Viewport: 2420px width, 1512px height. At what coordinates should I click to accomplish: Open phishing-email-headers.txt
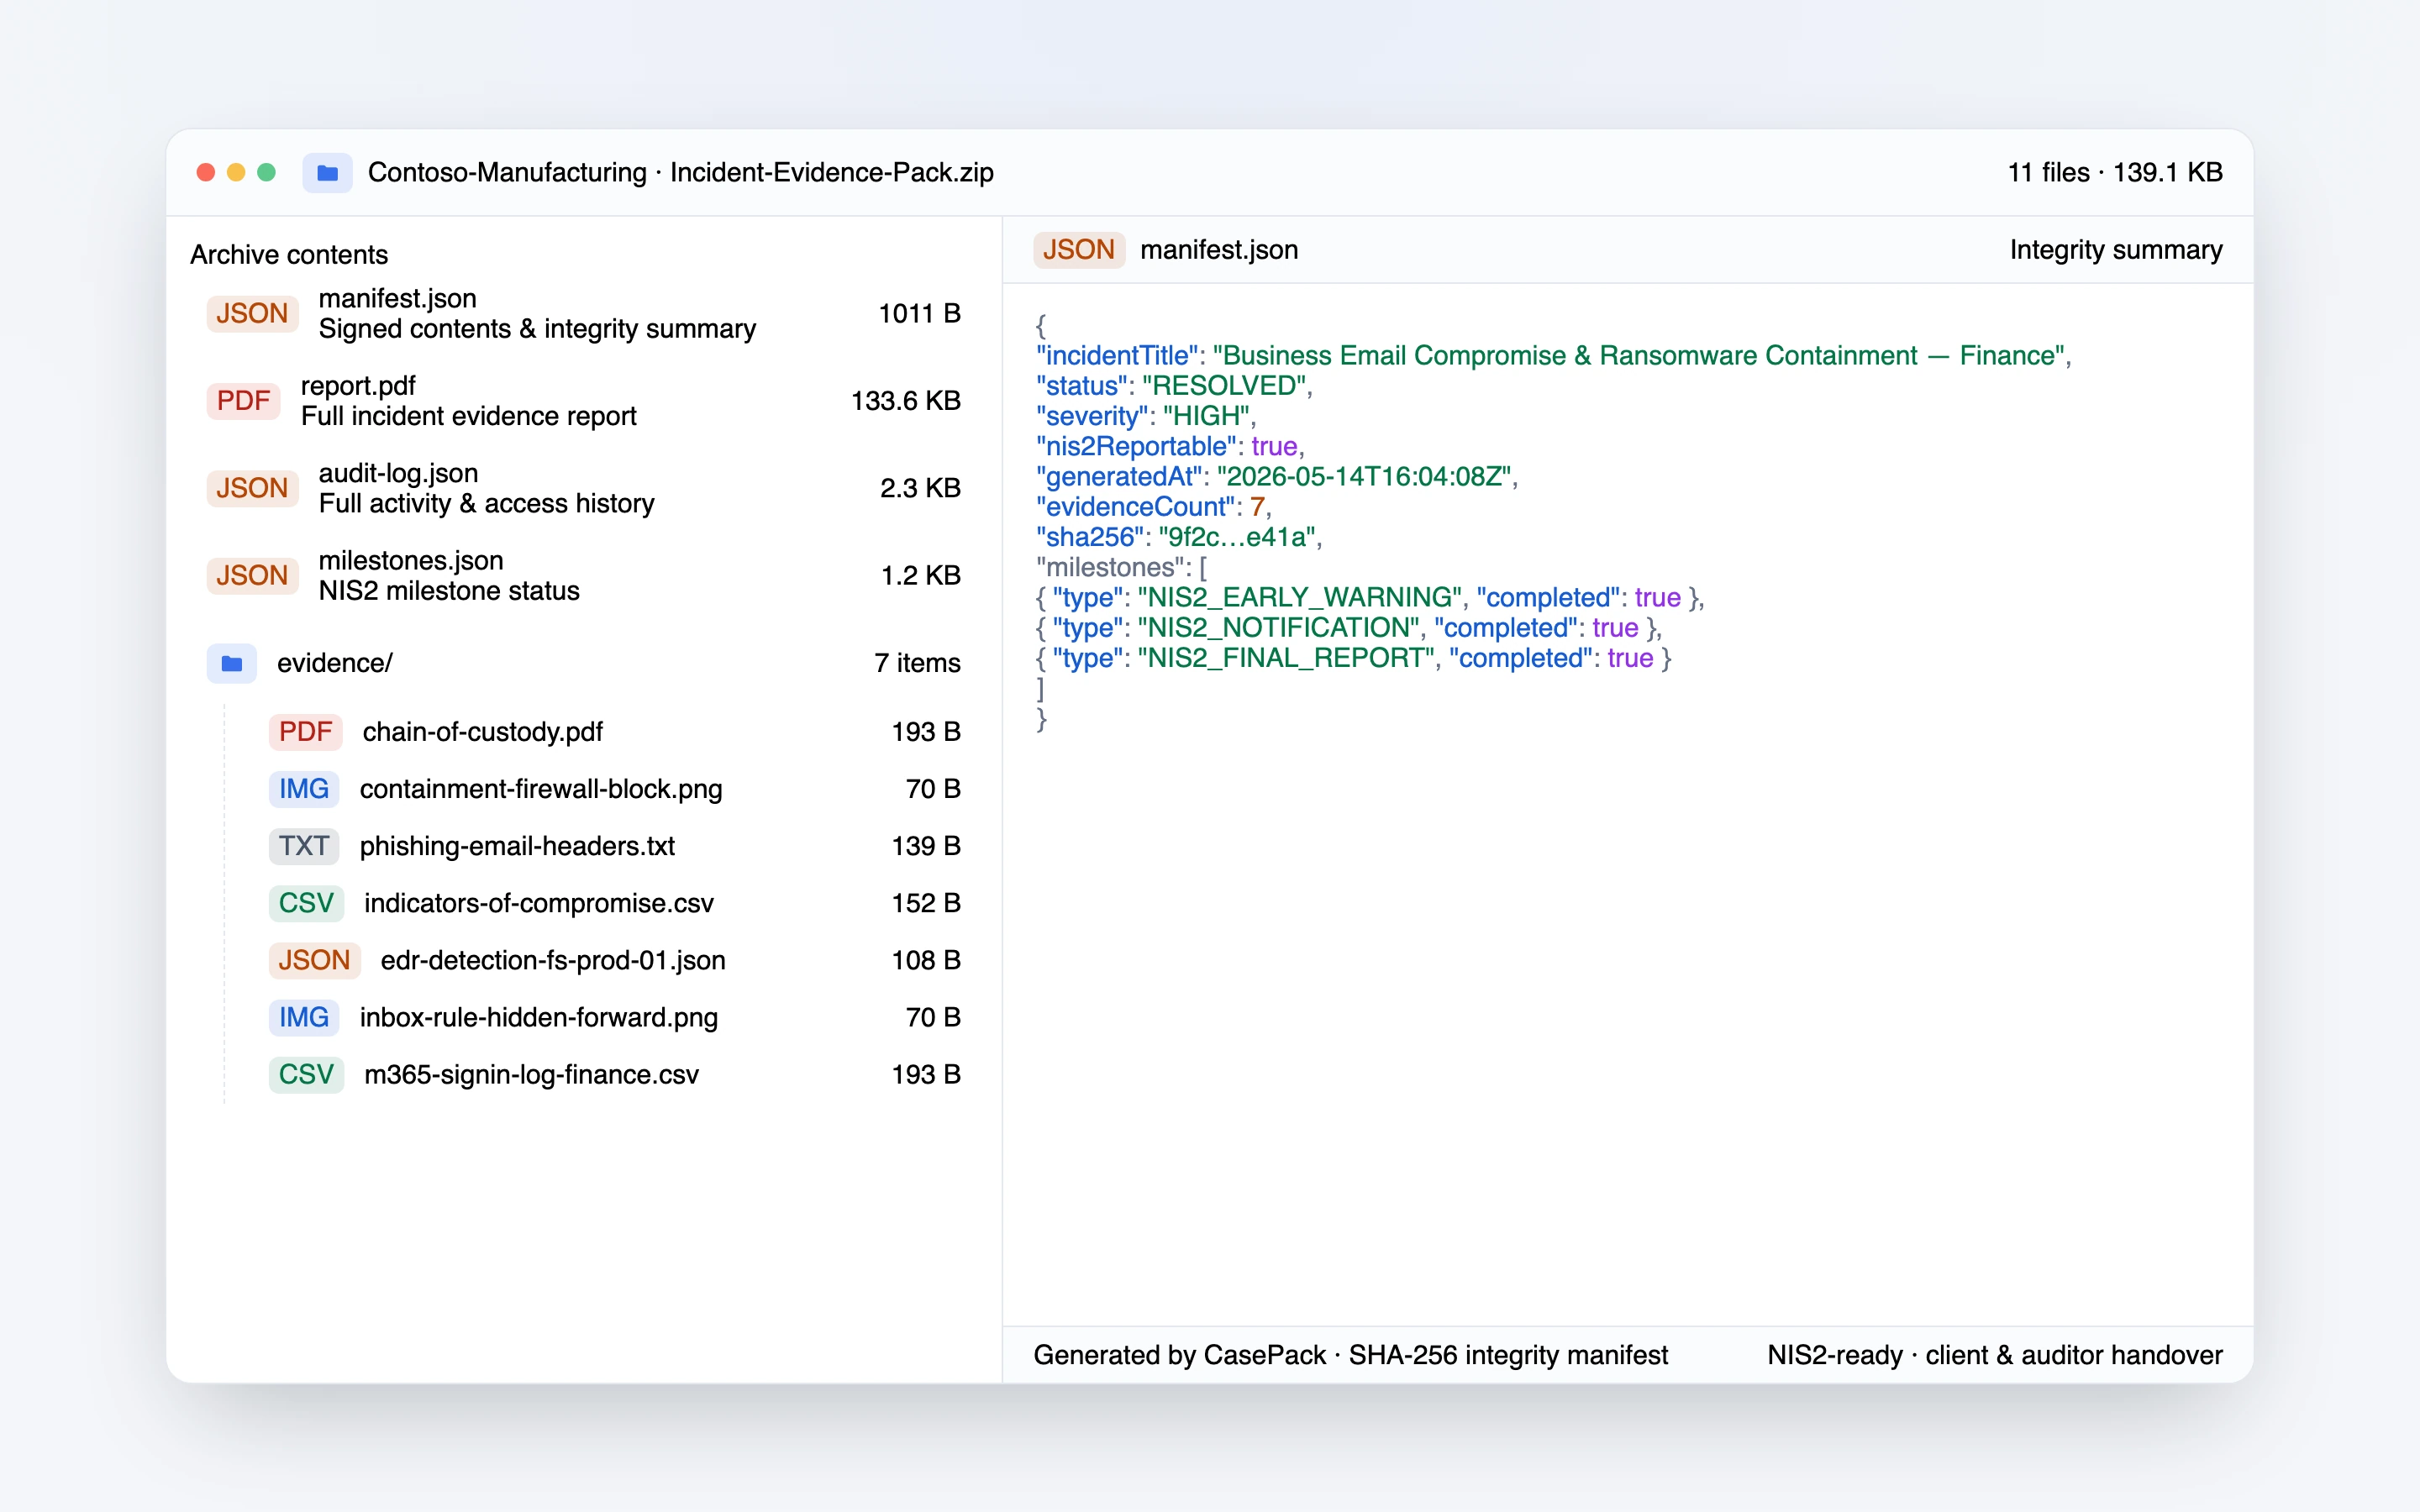click(x=615, y=846)
